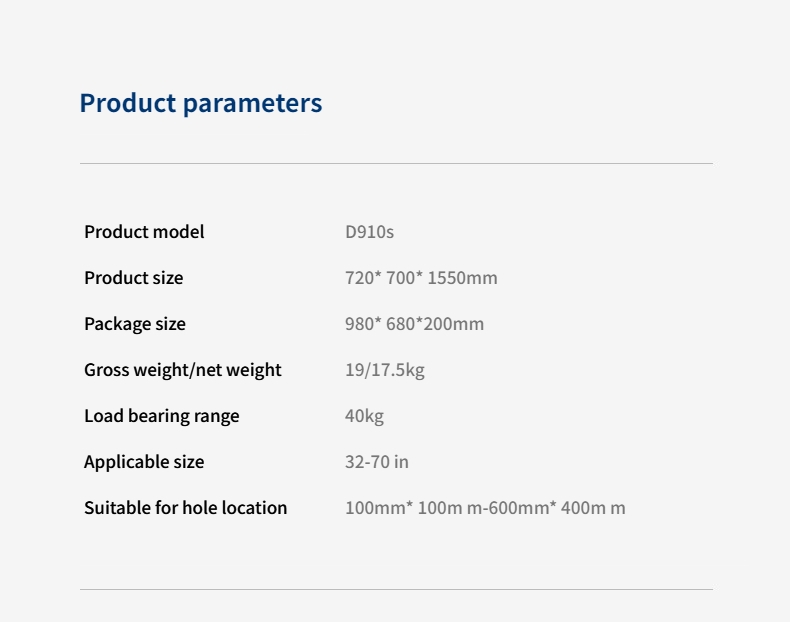Image resolution: width=790 pixels, height=622 pixels.
Task: Click the D910s model value
Action: [370, 232]
